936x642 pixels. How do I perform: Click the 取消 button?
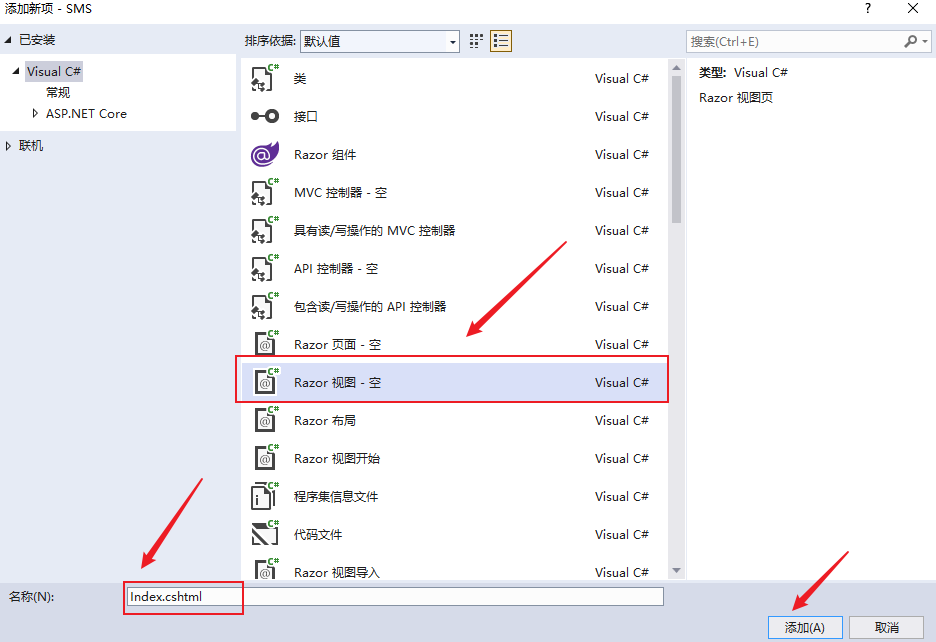[886, 628]
